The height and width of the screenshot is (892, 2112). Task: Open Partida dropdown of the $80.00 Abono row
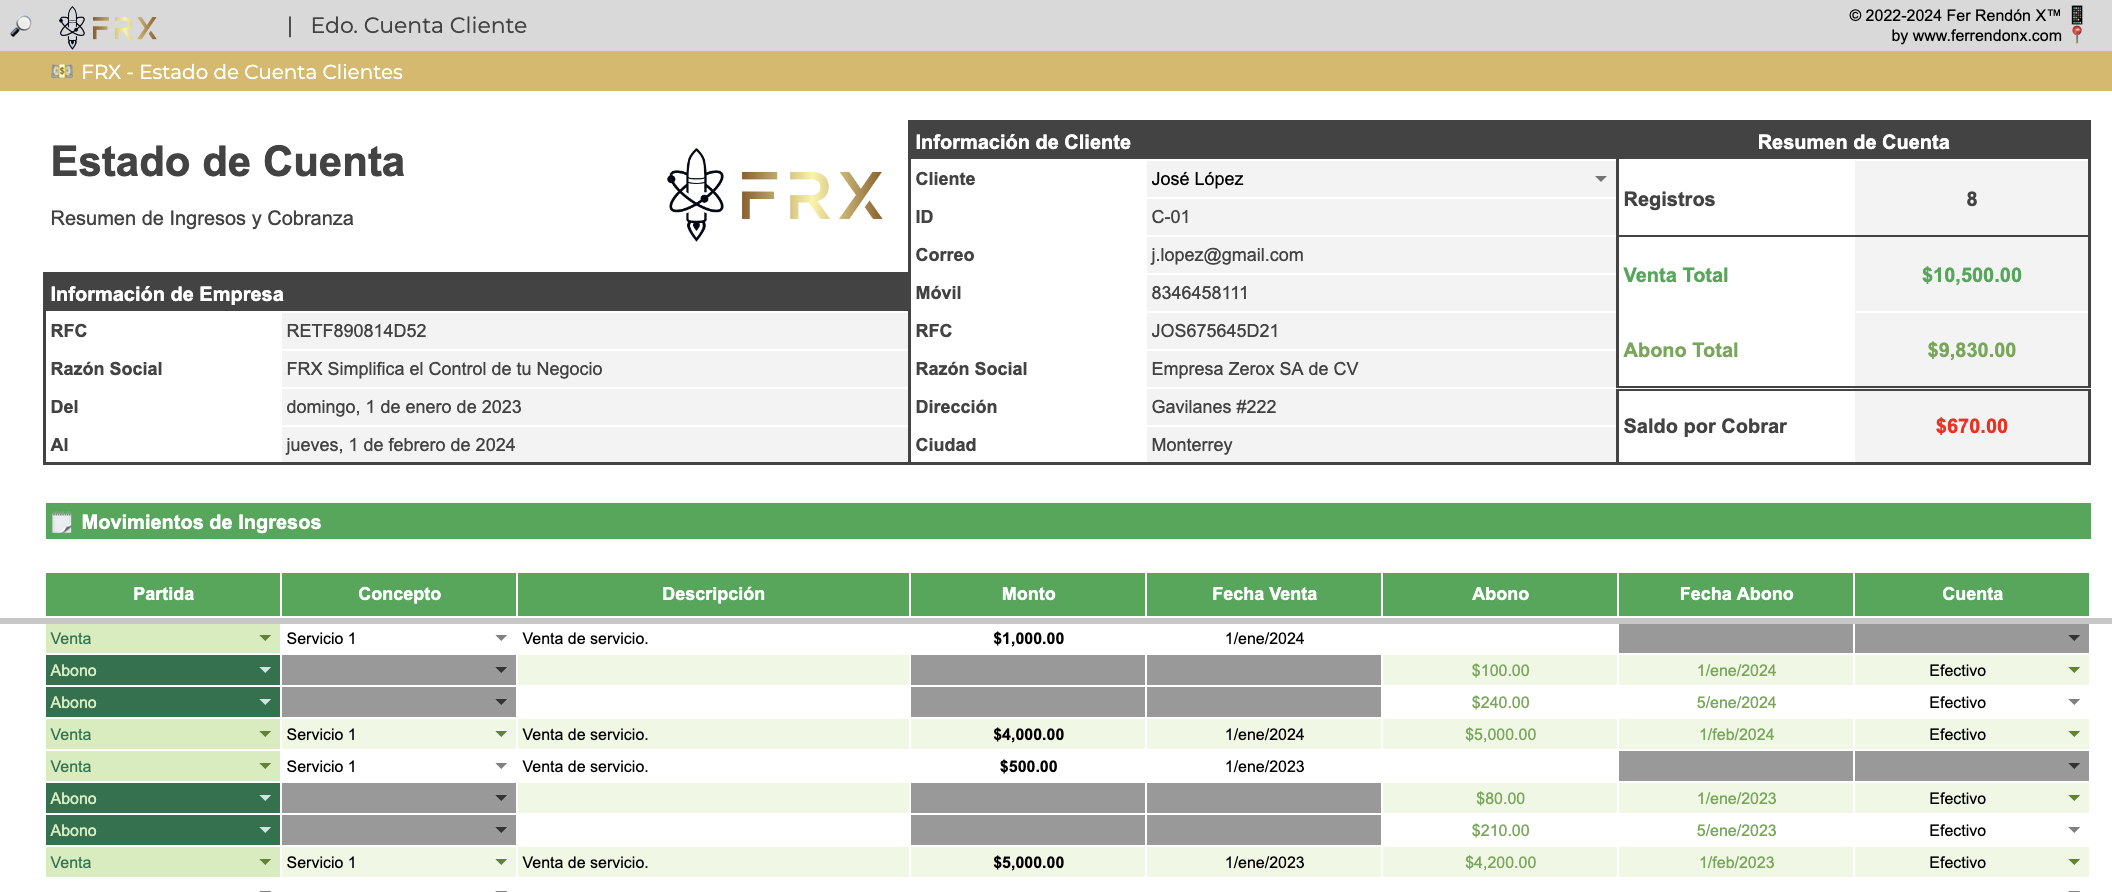pos(265,798)
